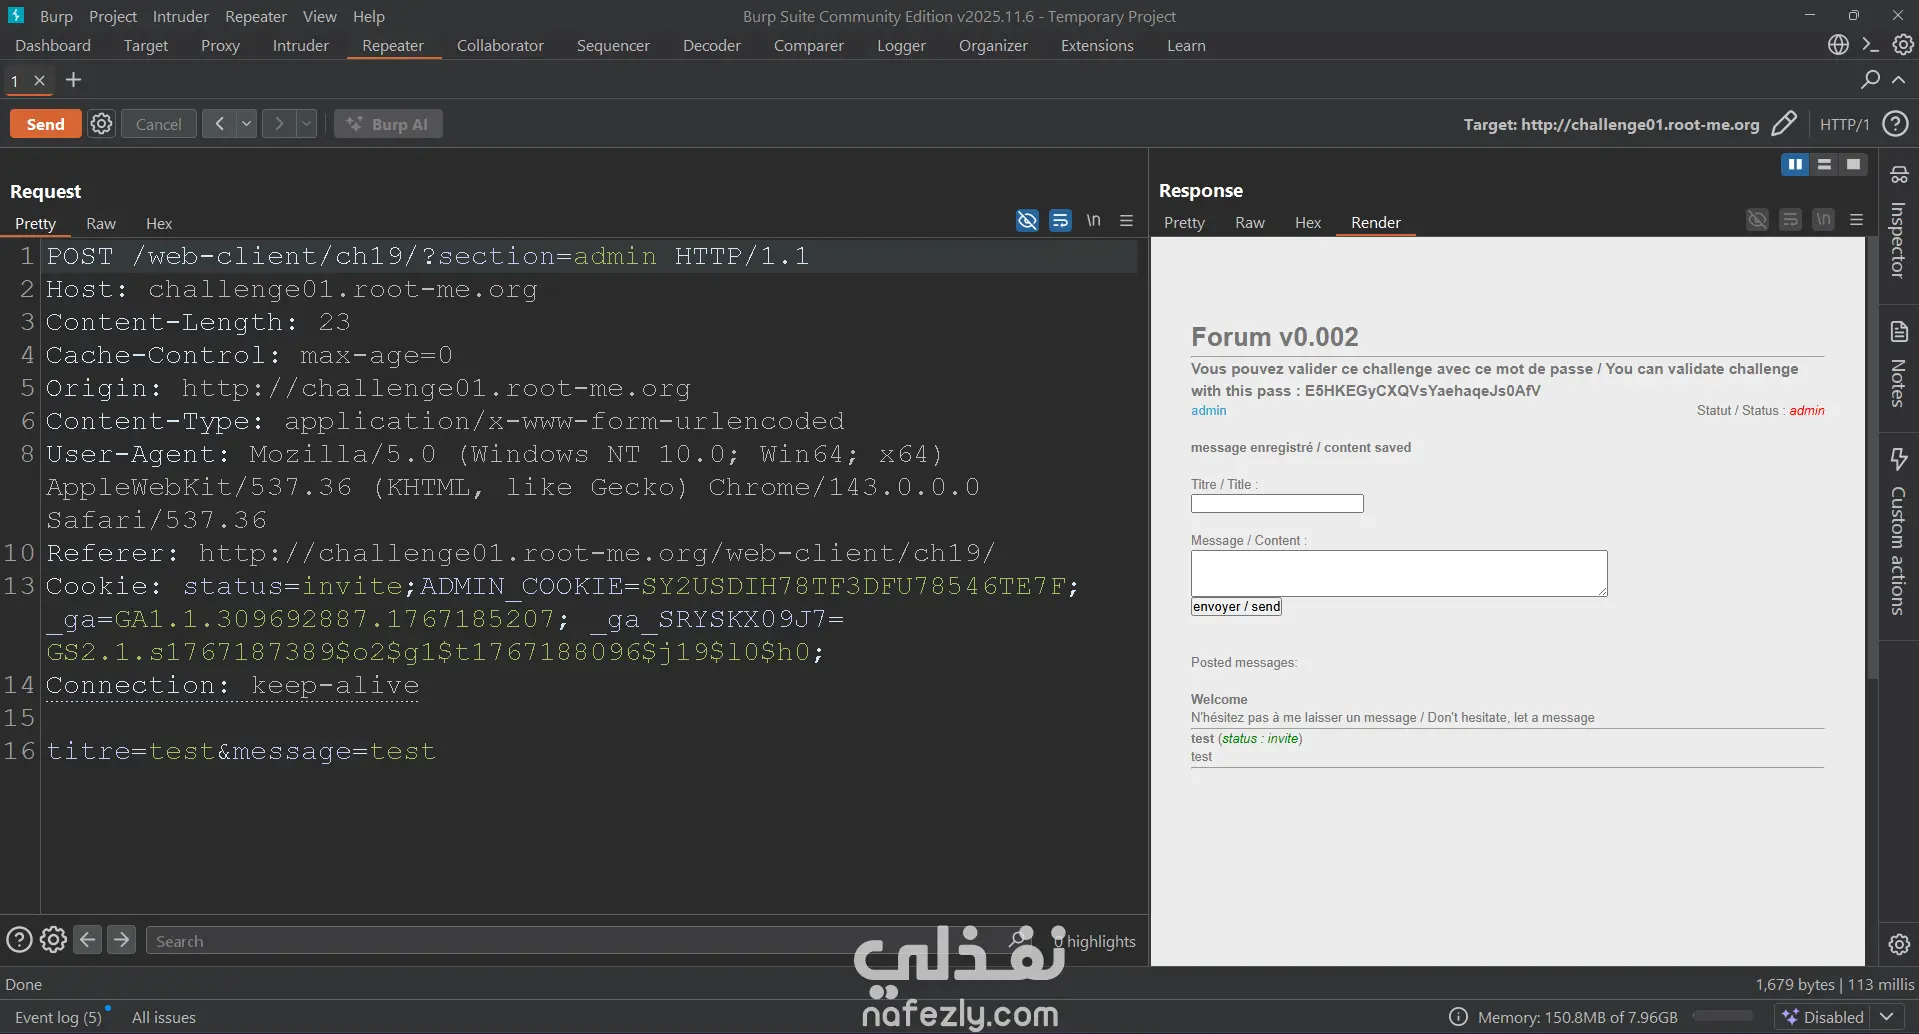Open Burp settings gear top right
The width and height of the screenshot is (1919, 1034).
tap(1903, 45)
